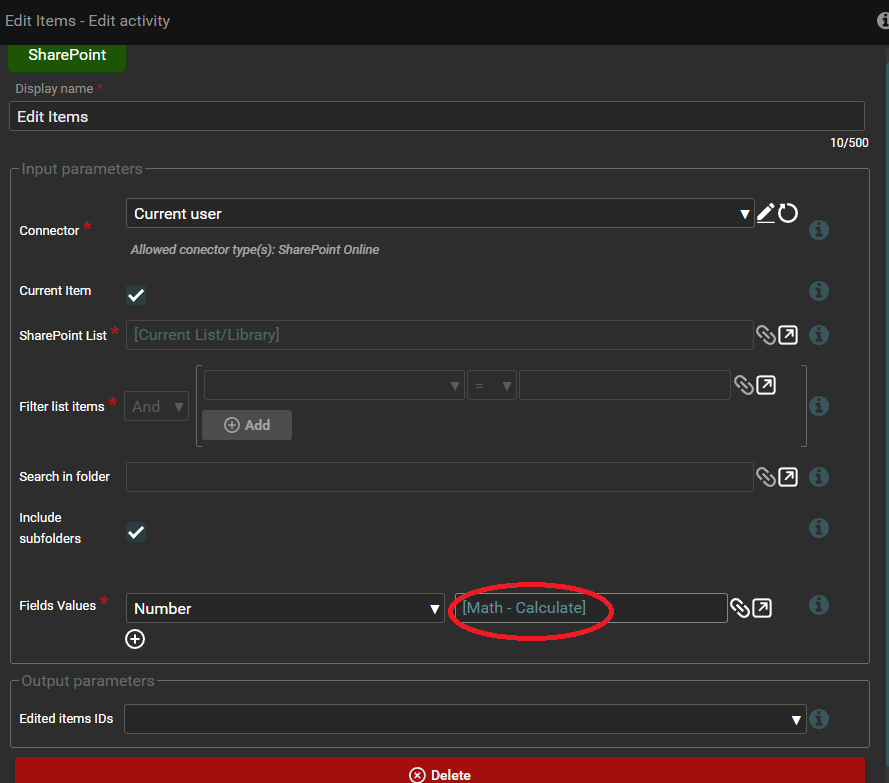The height and width of the screenshot is (783, 889).
Task: Toggle the Include subfolders checkbox
Action: point(136,532)
